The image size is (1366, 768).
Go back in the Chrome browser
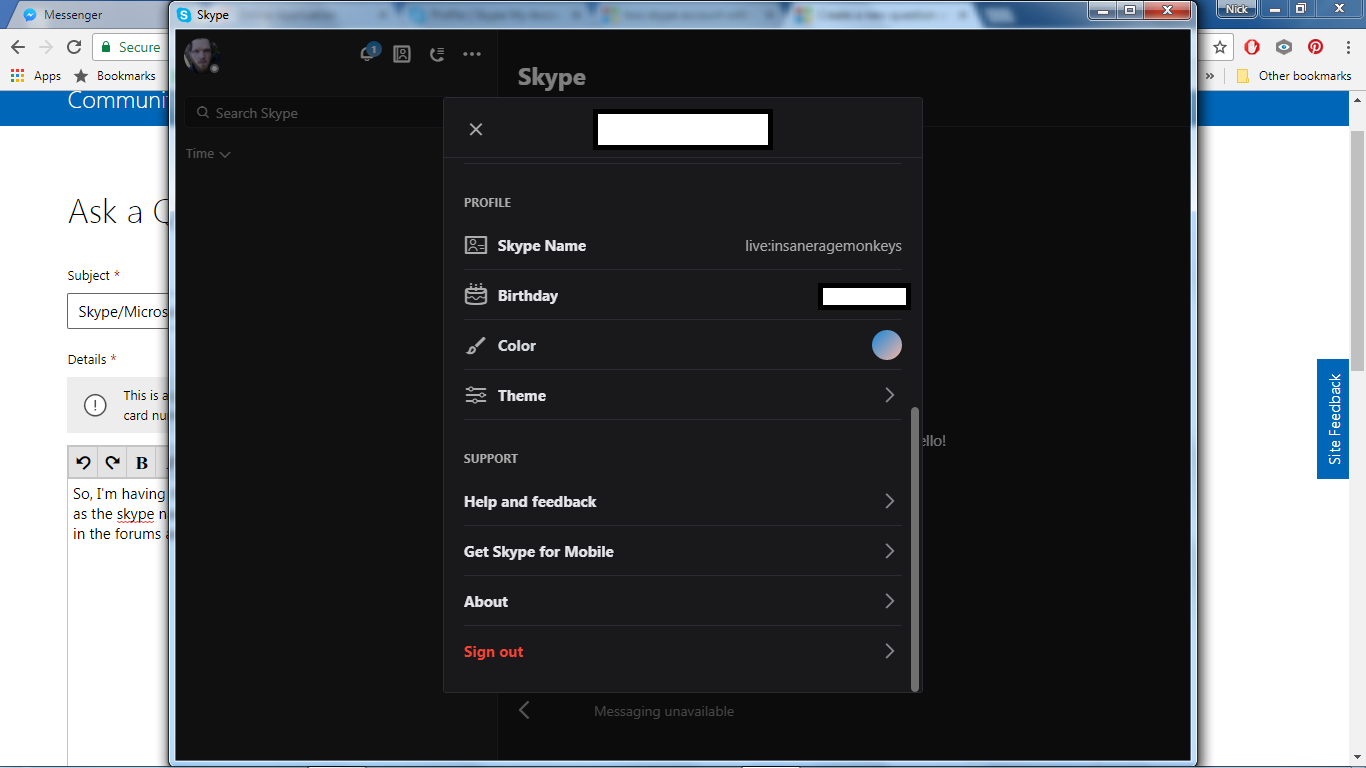[x=18, y=47]
